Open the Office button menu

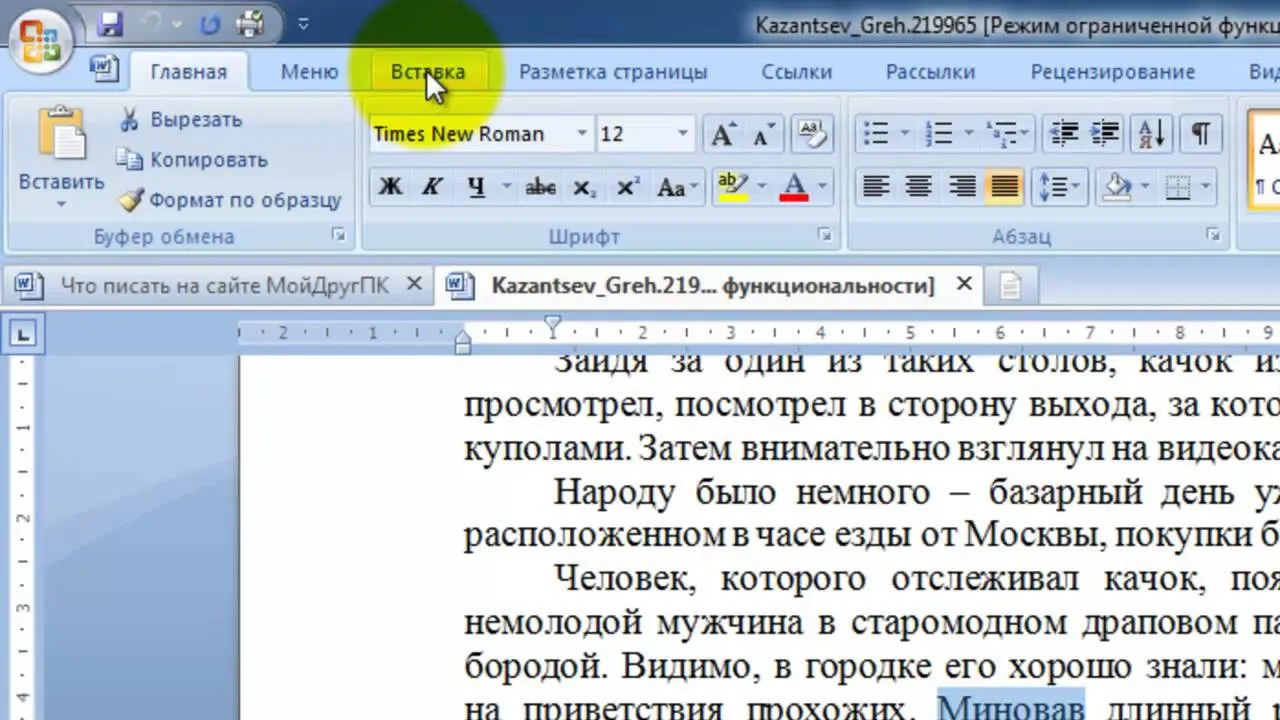[39, 43]
